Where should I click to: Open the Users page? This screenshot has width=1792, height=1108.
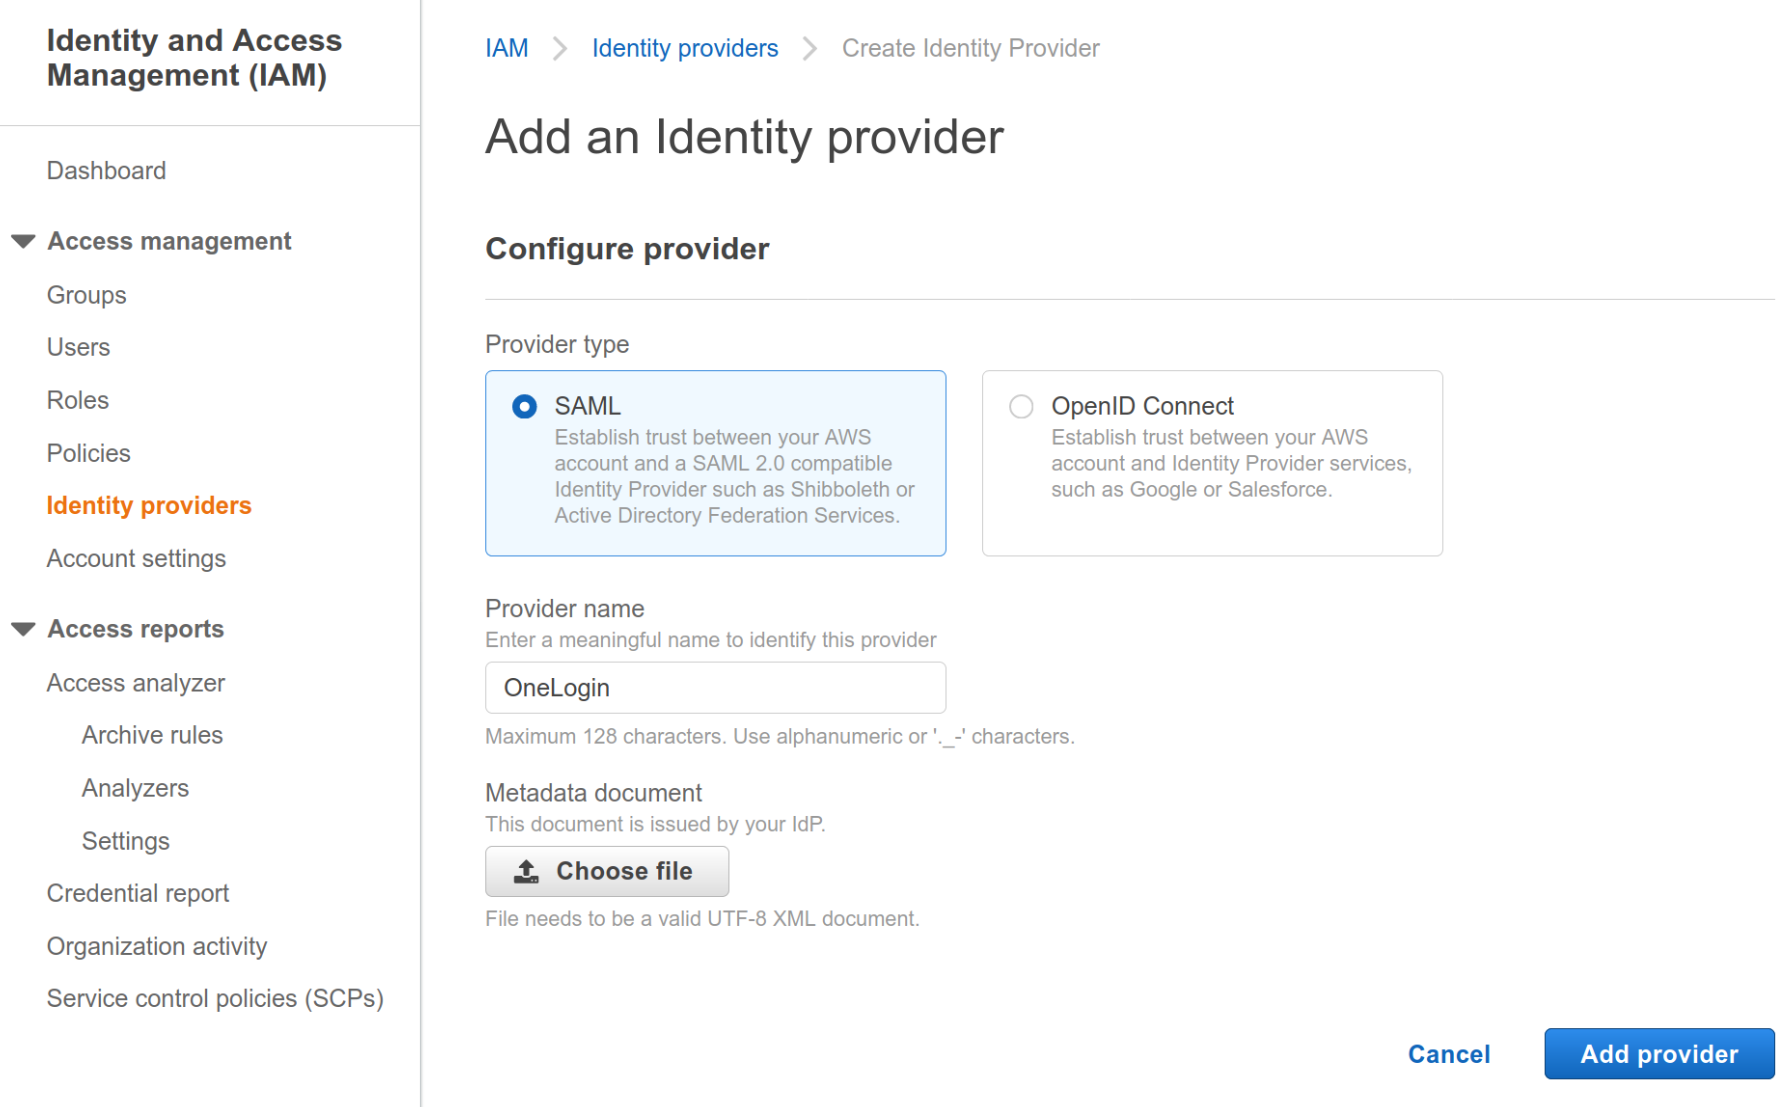78,347
